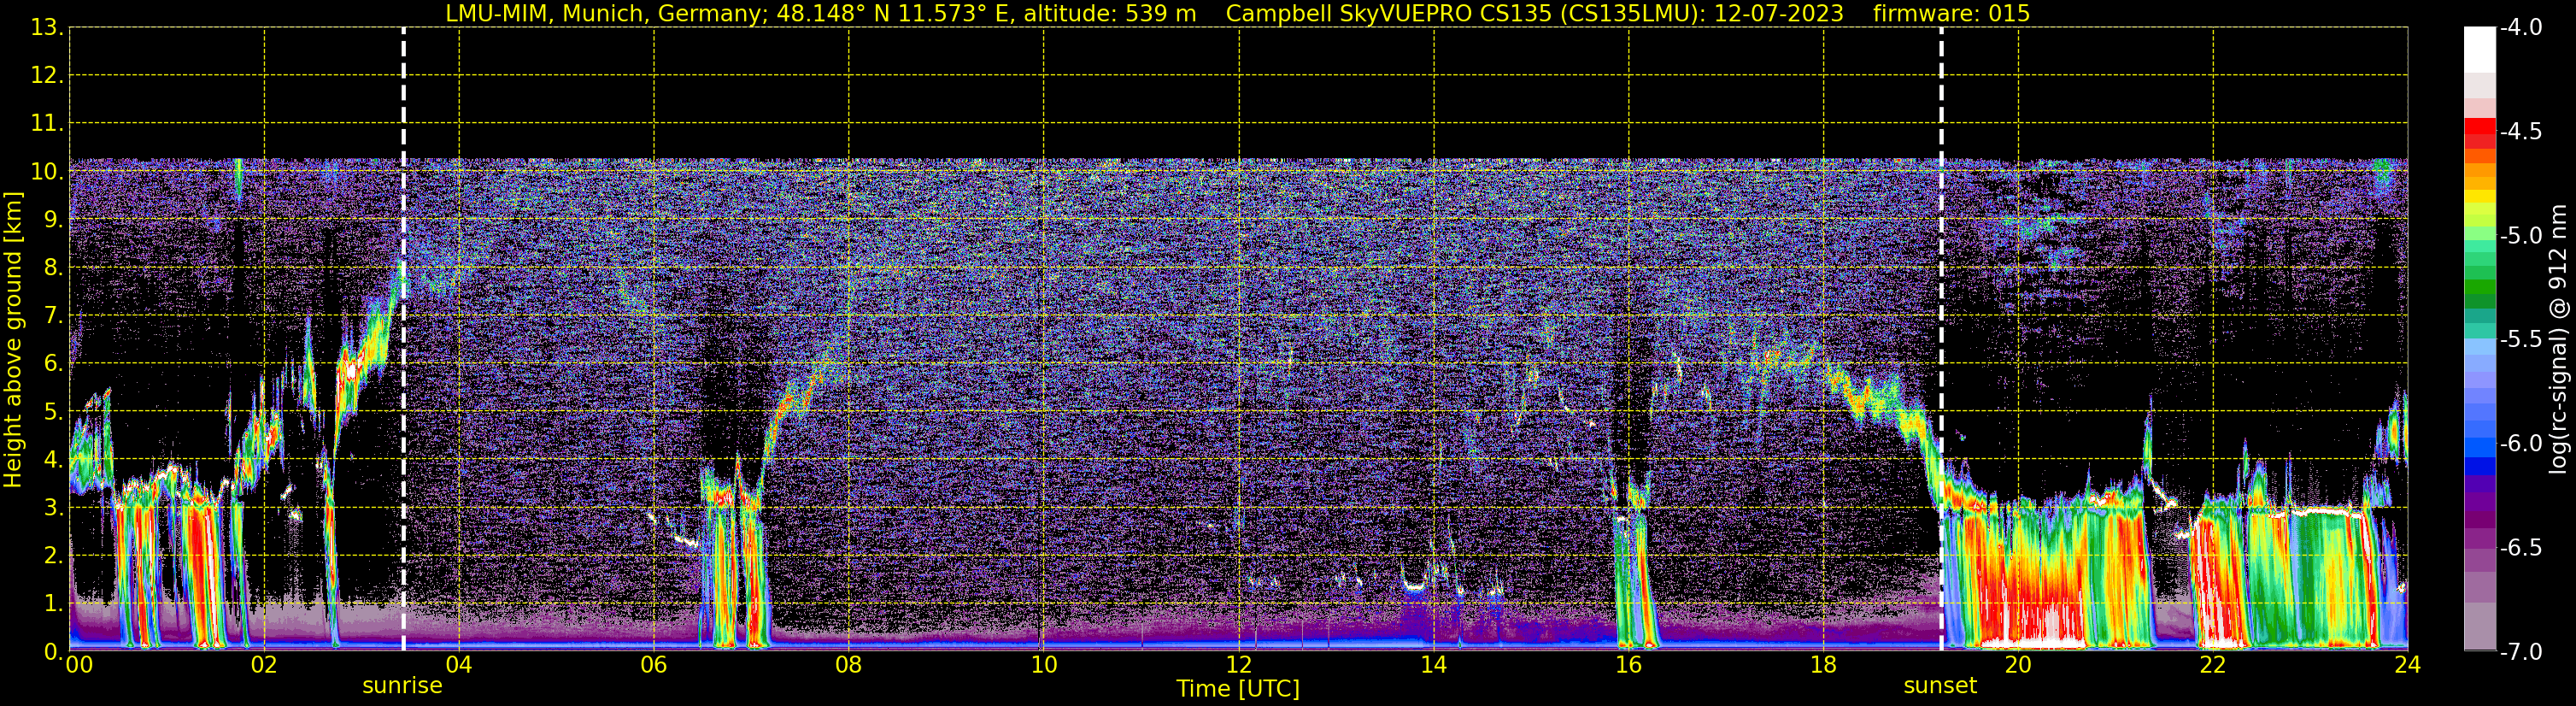Click the '-4.5' colorbar tick label
The width and height of the screenshot is (2576, 706).
coord(2520,132)
